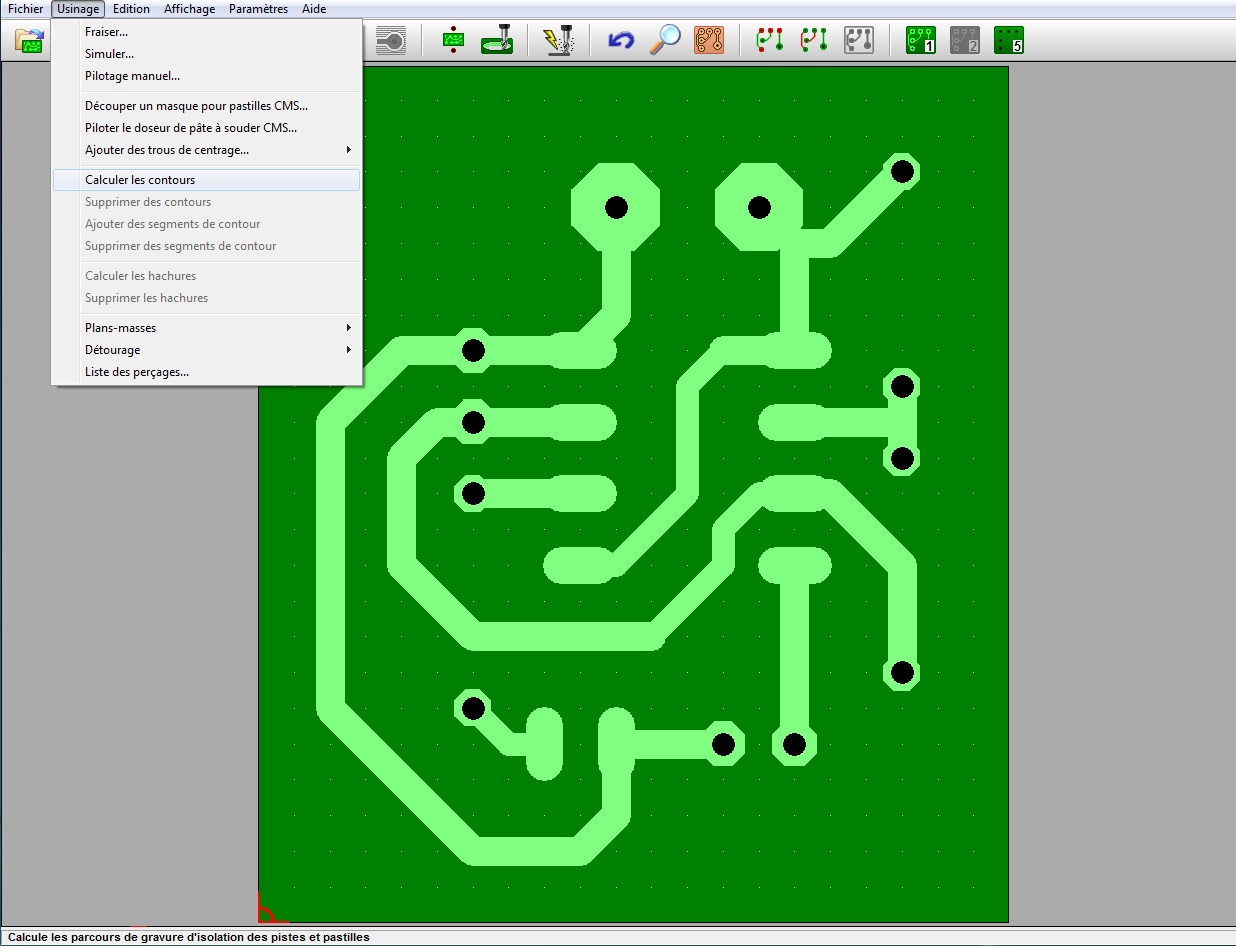Click the large octagonal pad at top center

pos(615,207)
